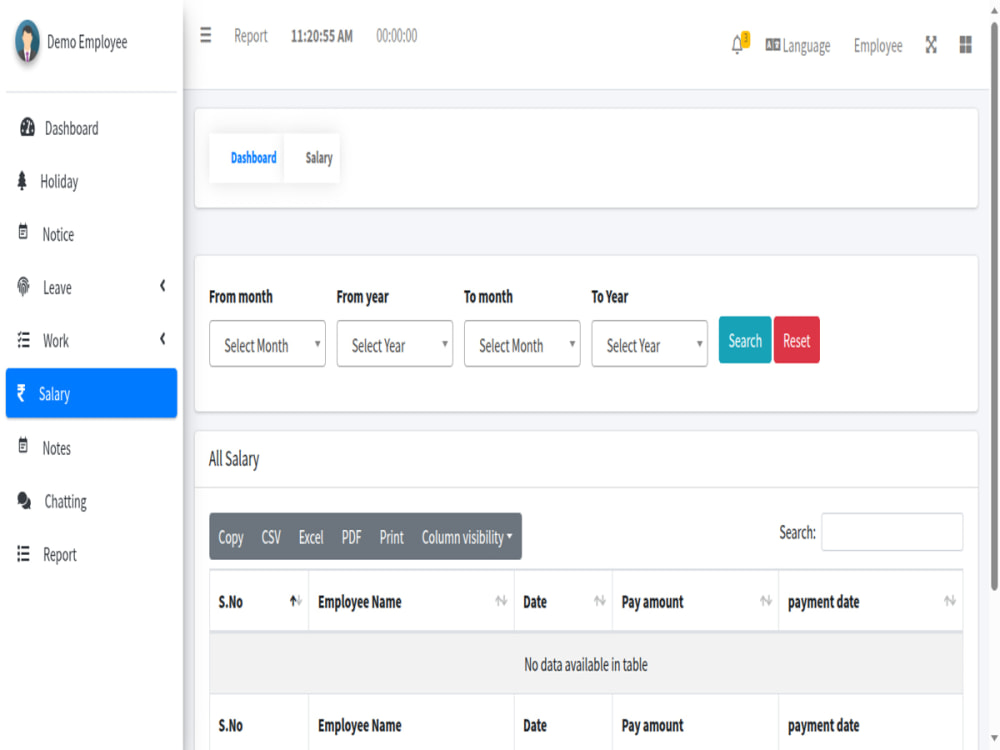The width and height of the screenshot is (1000, 750).
Task: Click the Chatting speech bubbles icon
Action: point(24,501)
